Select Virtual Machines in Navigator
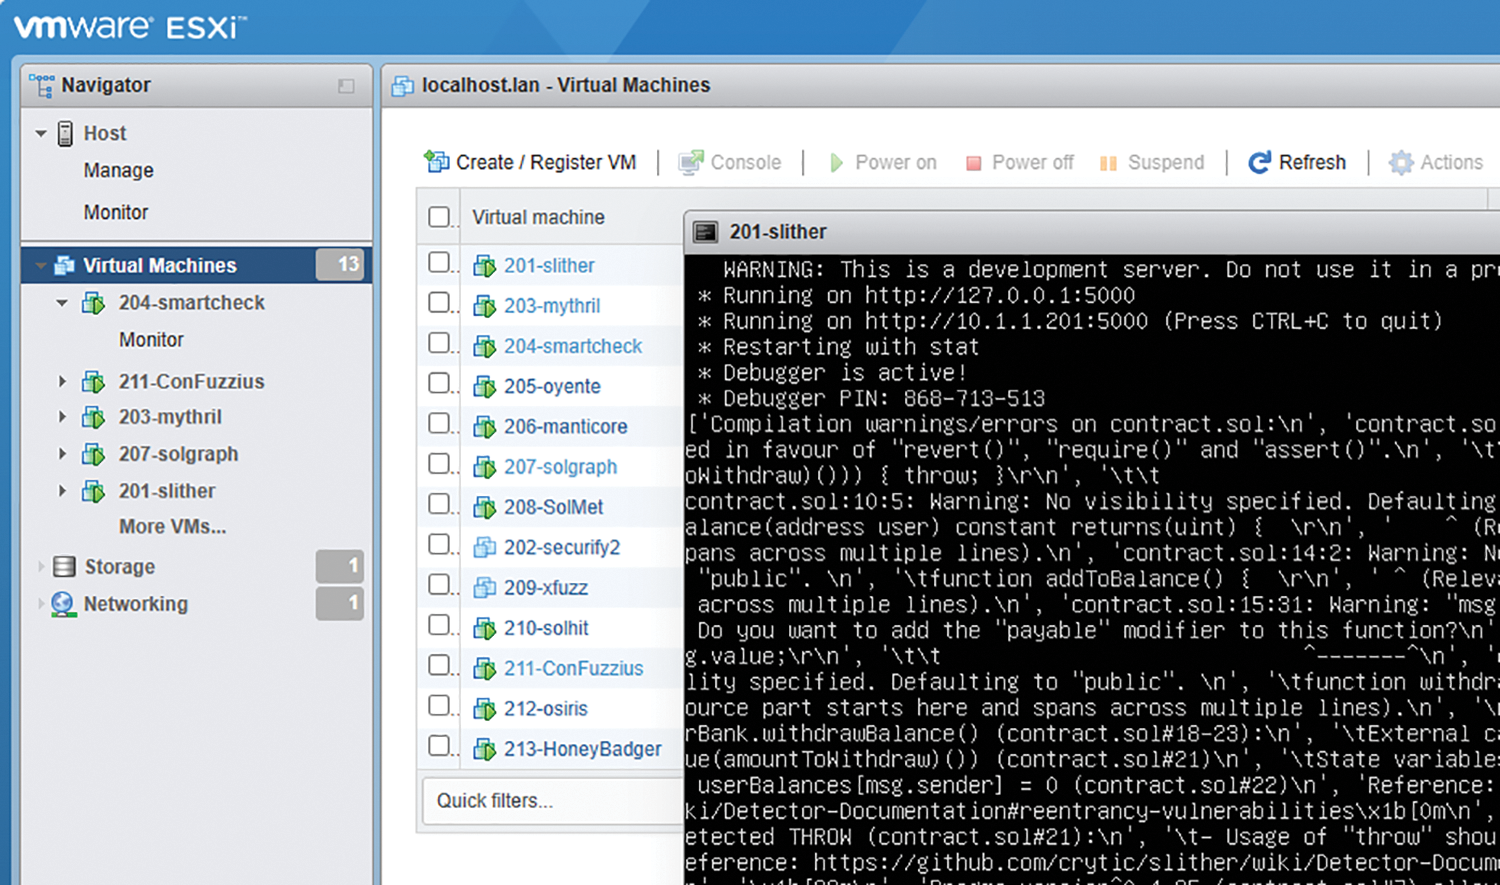 coord(160,265)
